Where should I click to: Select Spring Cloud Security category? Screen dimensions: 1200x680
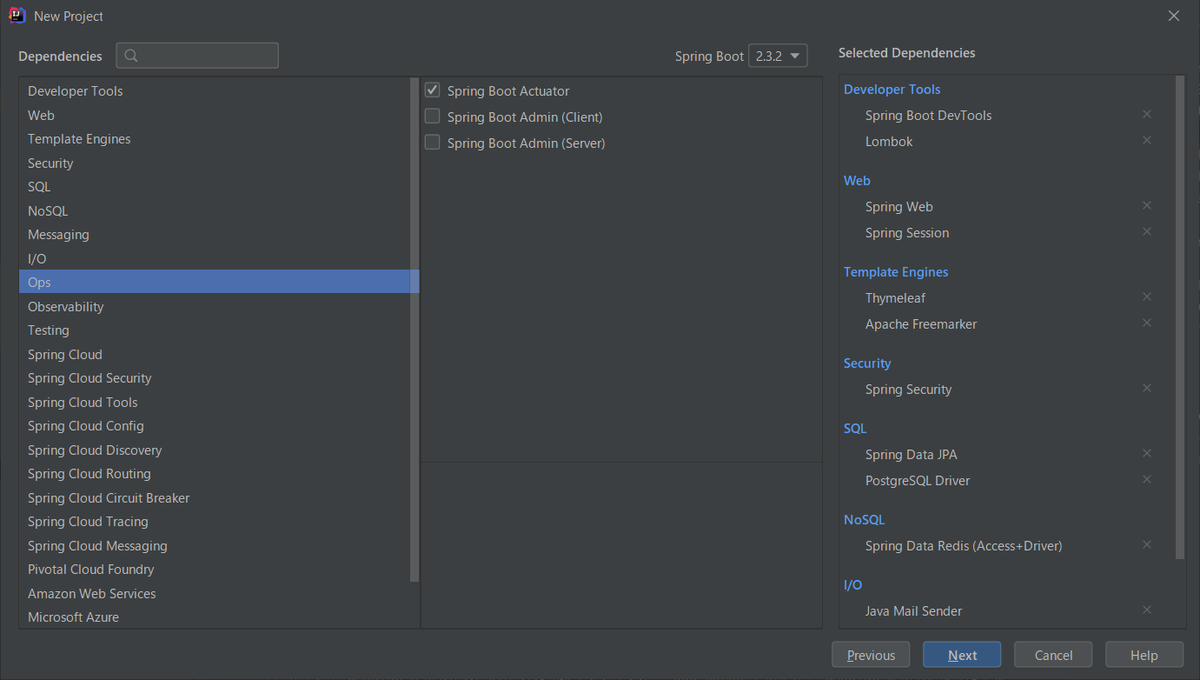[214, 378]
